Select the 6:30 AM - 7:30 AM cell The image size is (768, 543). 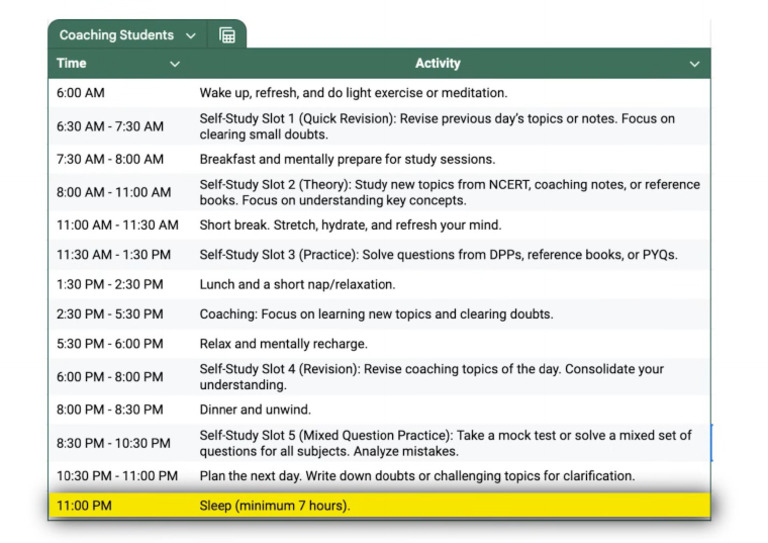pos(120,126)
